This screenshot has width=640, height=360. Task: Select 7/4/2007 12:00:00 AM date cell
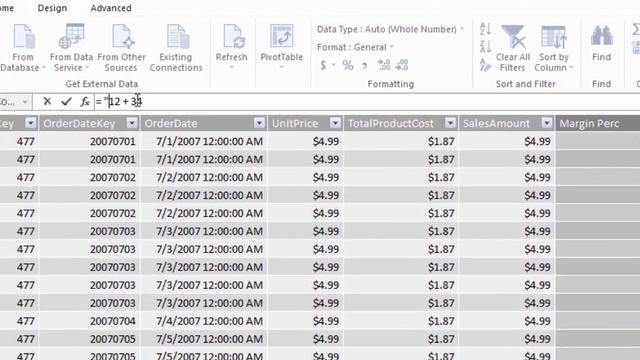[204, 321]
